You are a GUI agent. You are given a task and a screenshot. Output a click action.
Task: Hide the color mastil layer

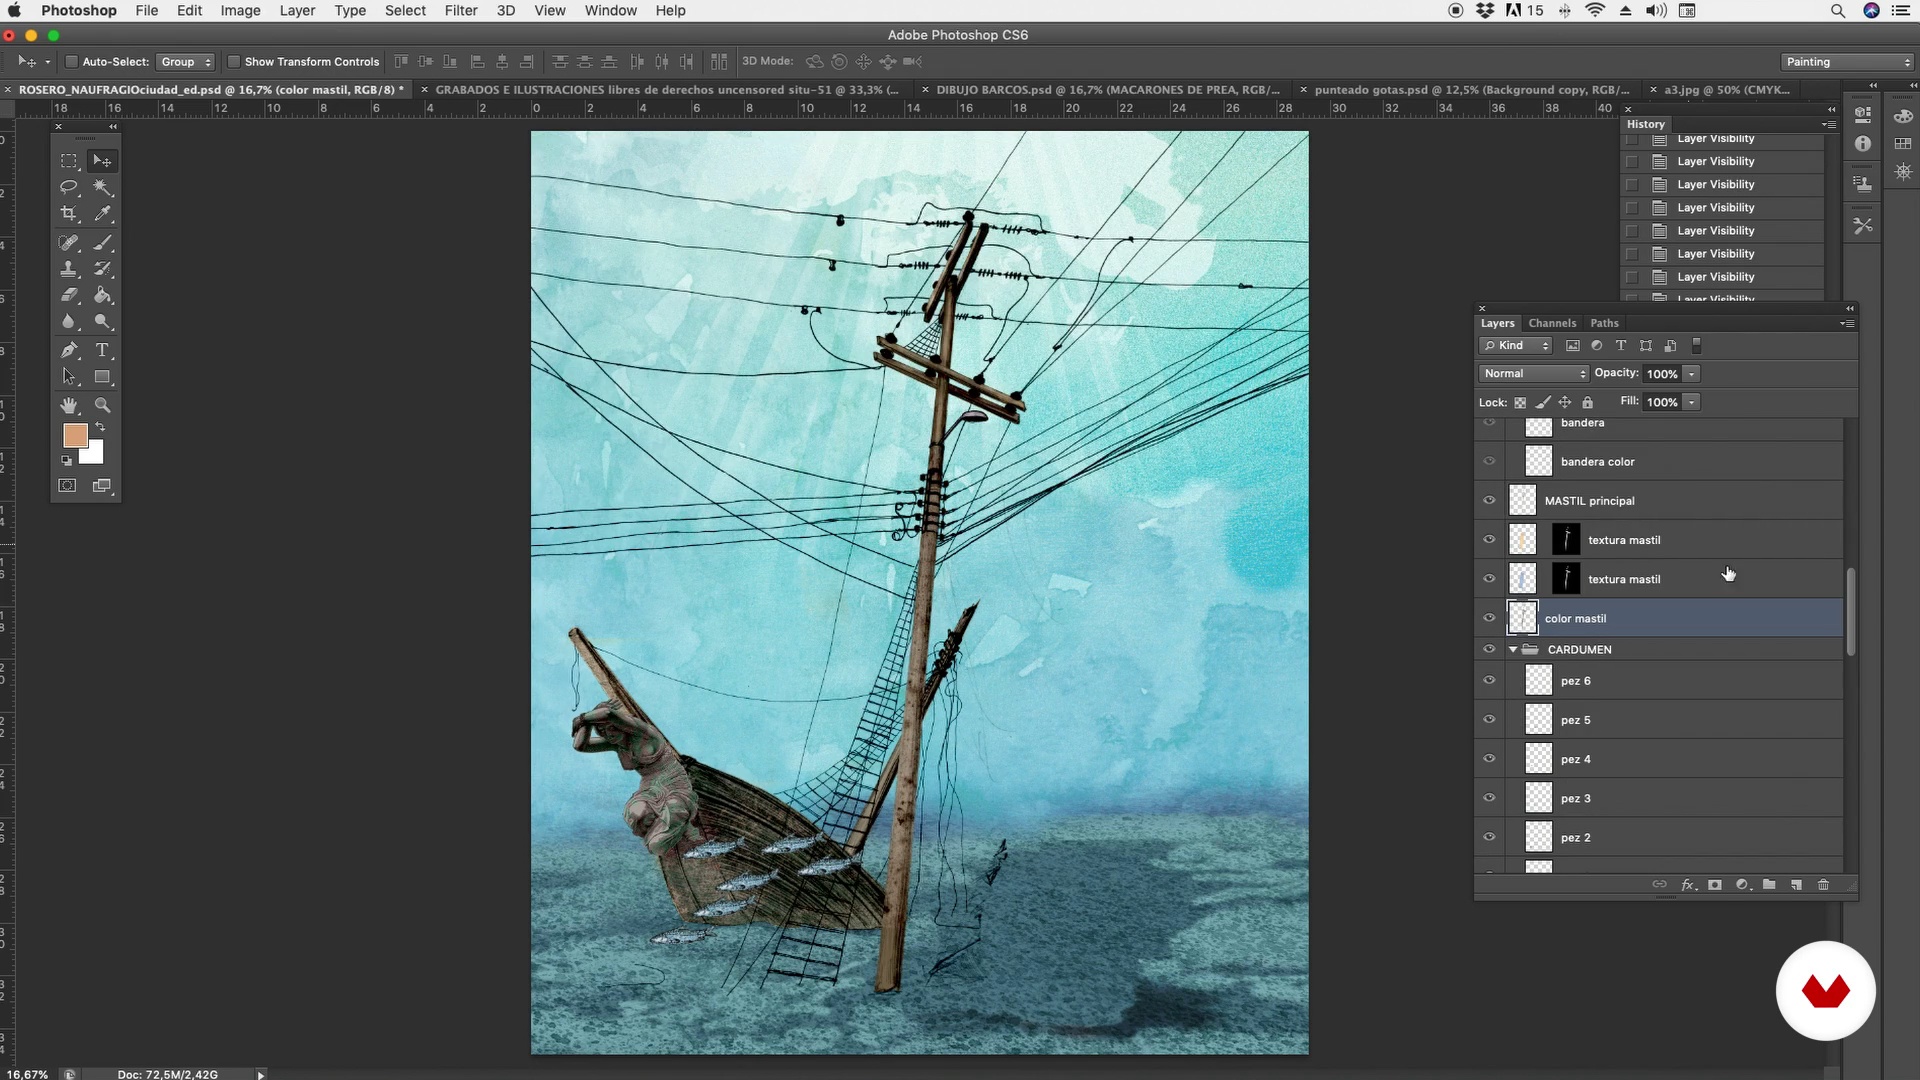[1489, 618]
